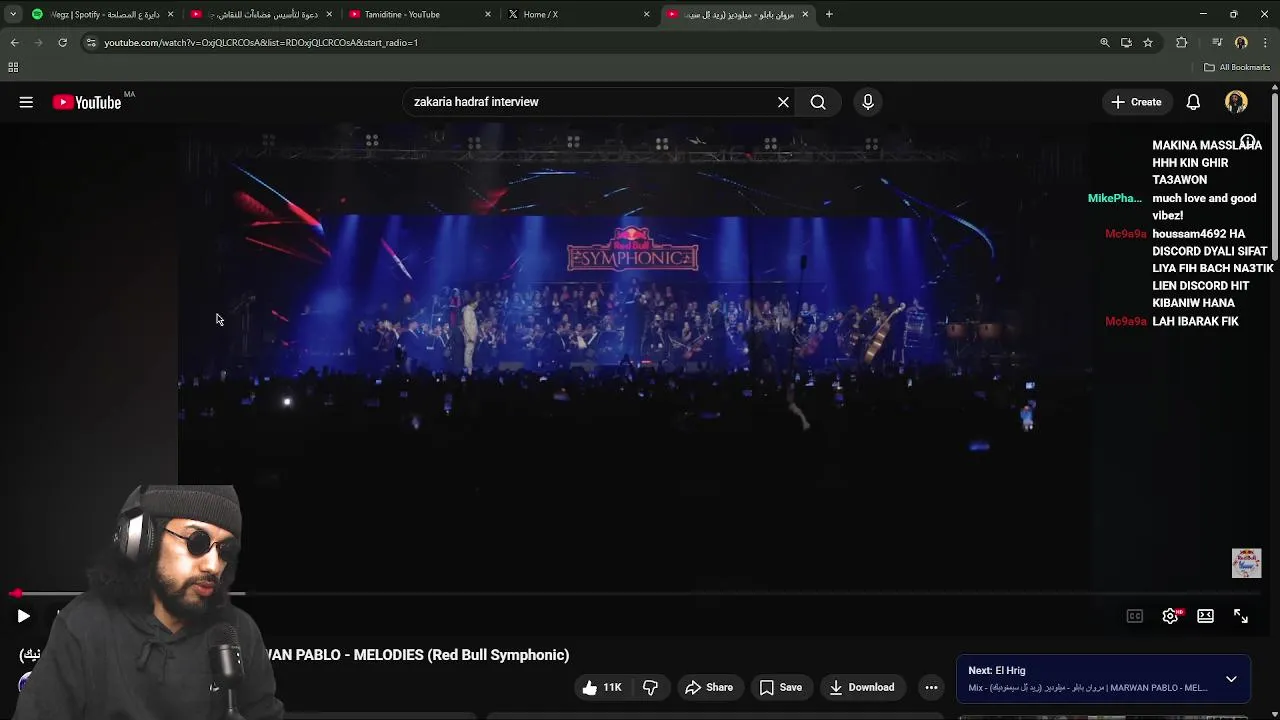The image size is (1280, 720).
Task: Click the MikePha... username in chat overlay
Action: (1115, 198)
